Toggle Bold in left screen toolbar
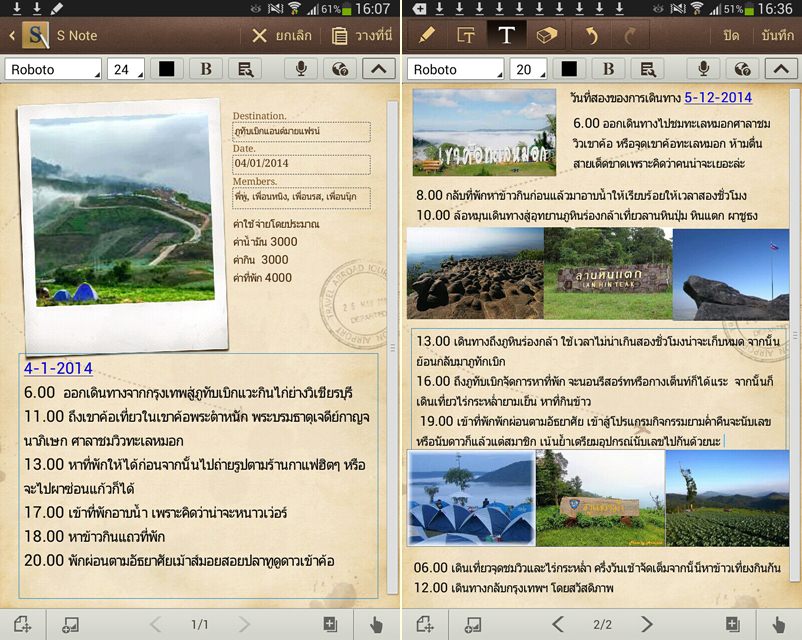 click(206, 69)
